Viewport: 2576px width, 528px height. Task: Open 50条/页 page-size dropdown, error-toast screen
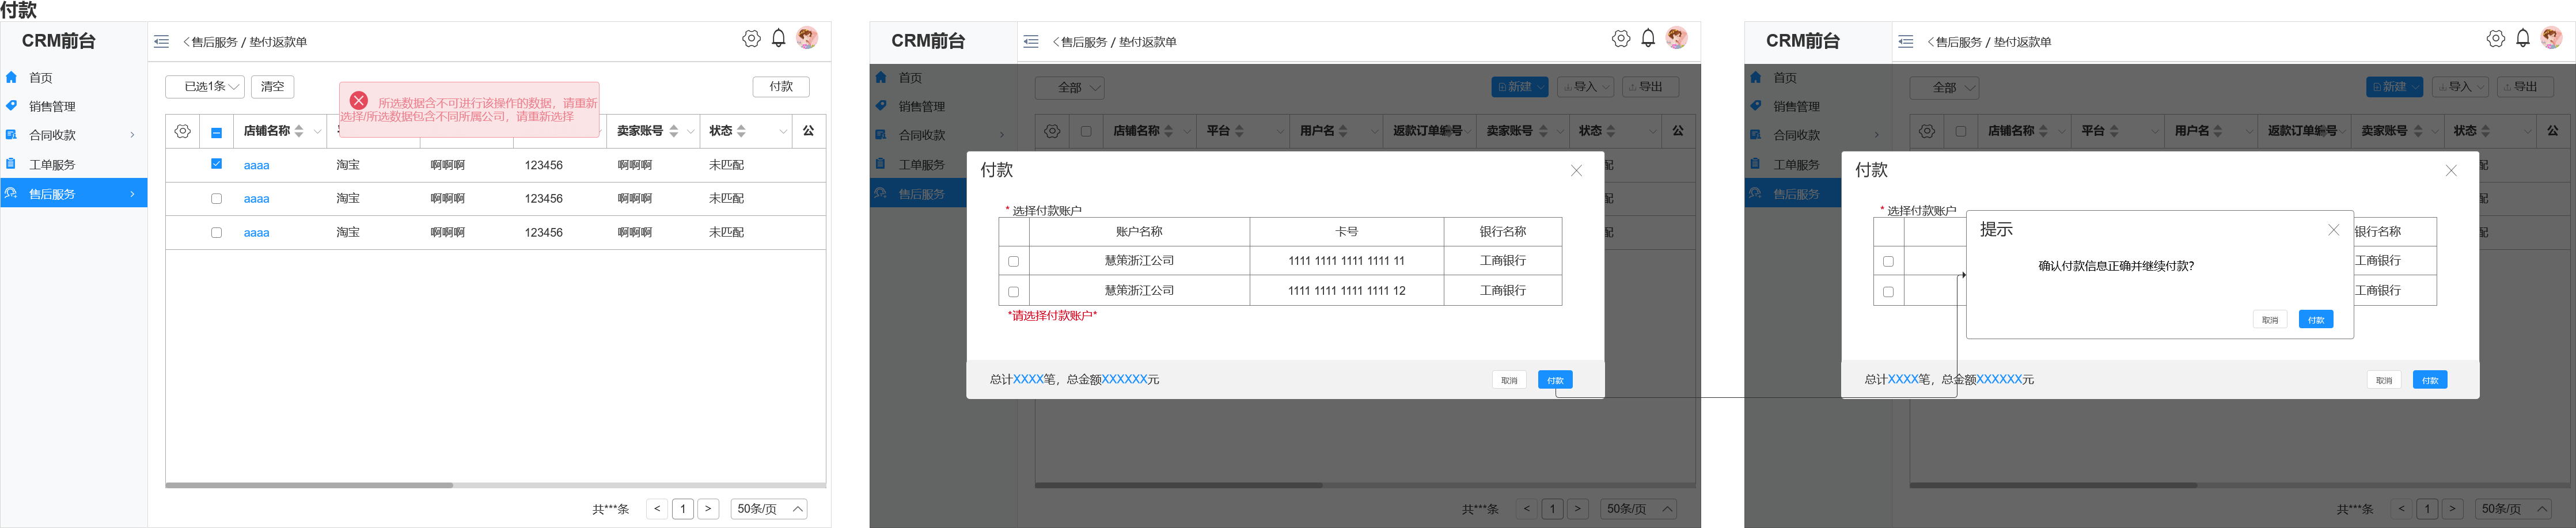[x=769, y=509]
